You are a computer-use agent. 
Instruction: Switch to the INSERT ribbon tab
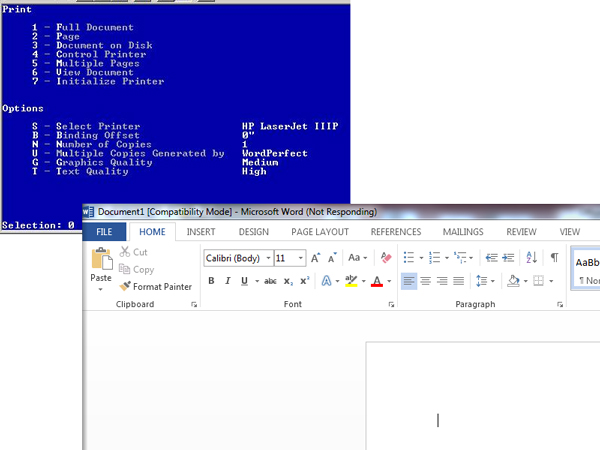click(201, 232)
